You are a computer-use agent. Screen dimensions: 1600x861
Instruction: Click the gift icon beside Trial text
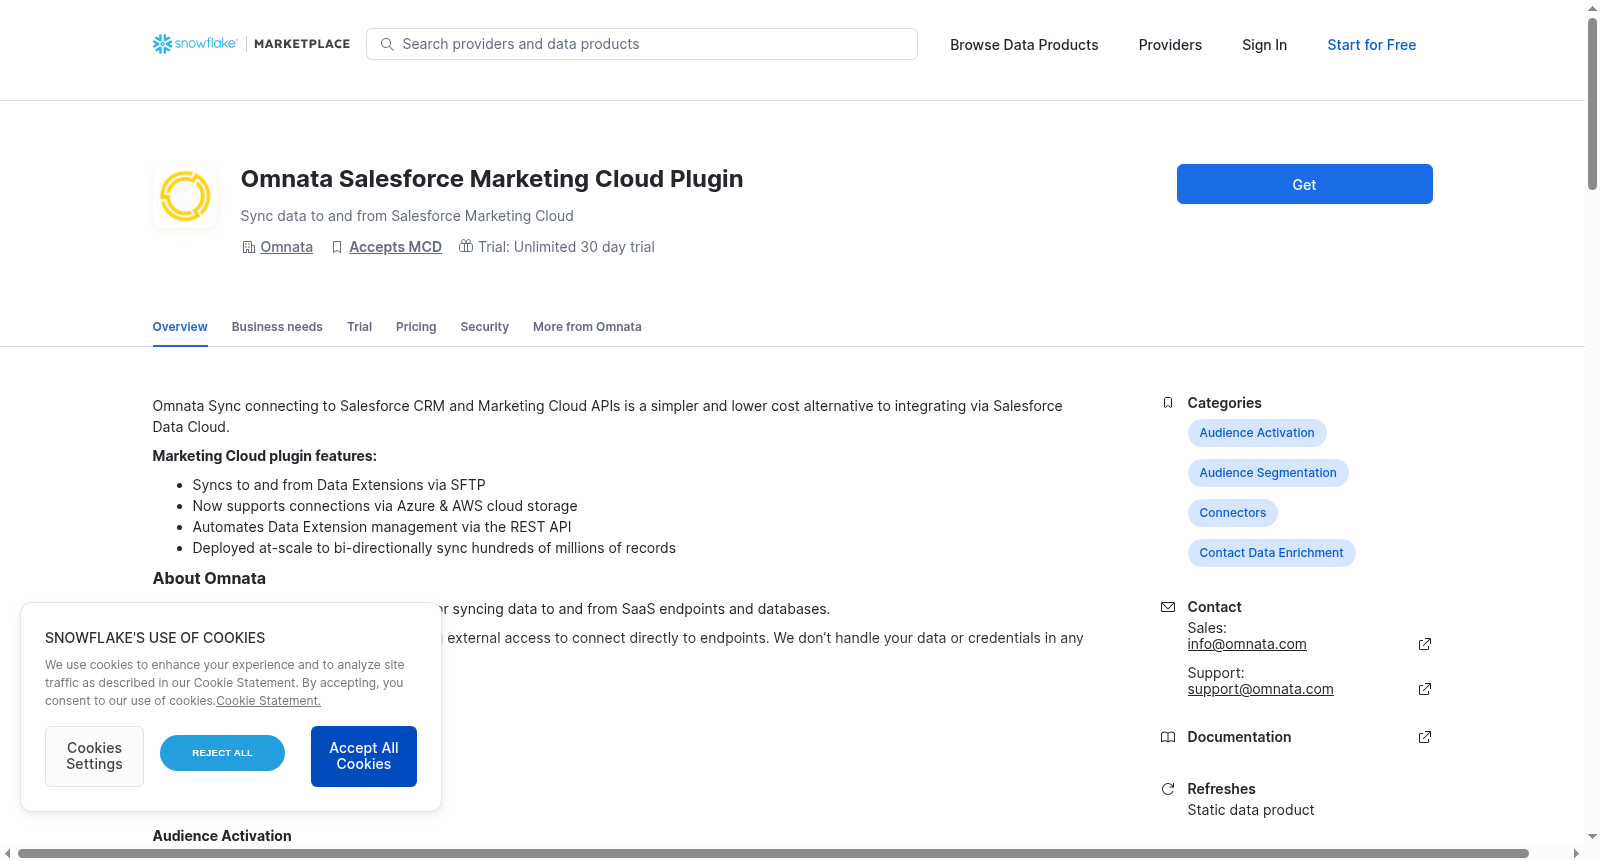(466, 246)
